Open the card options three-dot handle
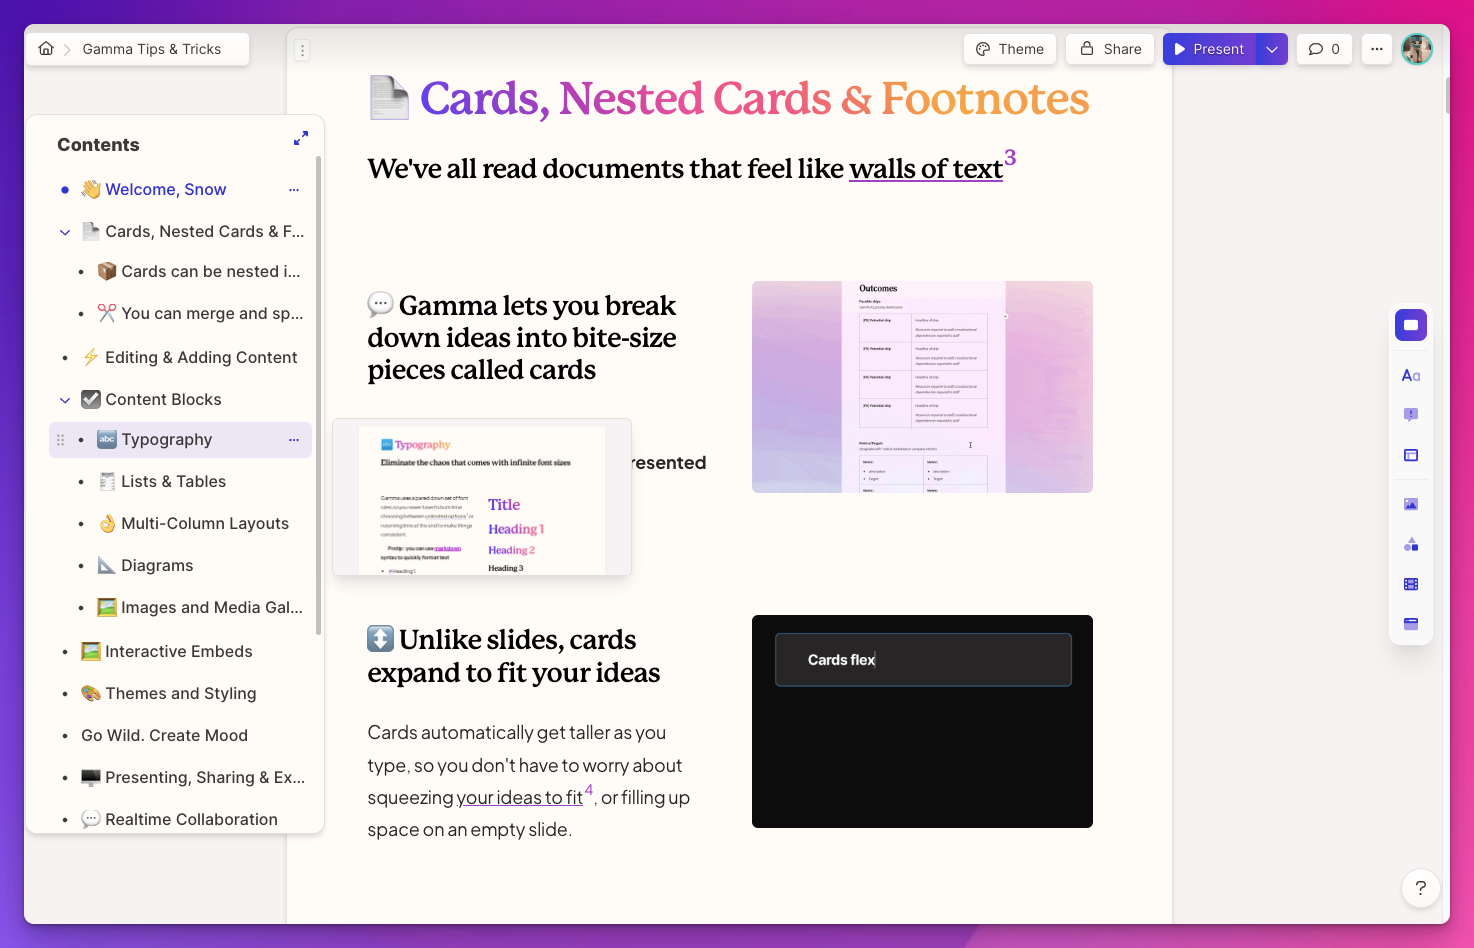This screenshot has width=1474, height=948. click(x=302, y=49)
